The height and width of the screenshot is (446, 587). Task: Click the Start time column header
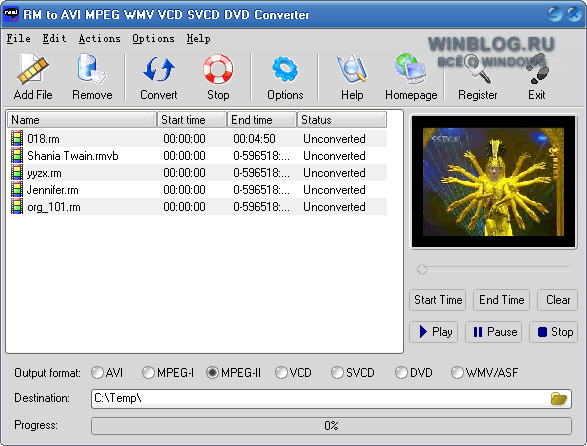coord(192,120)
